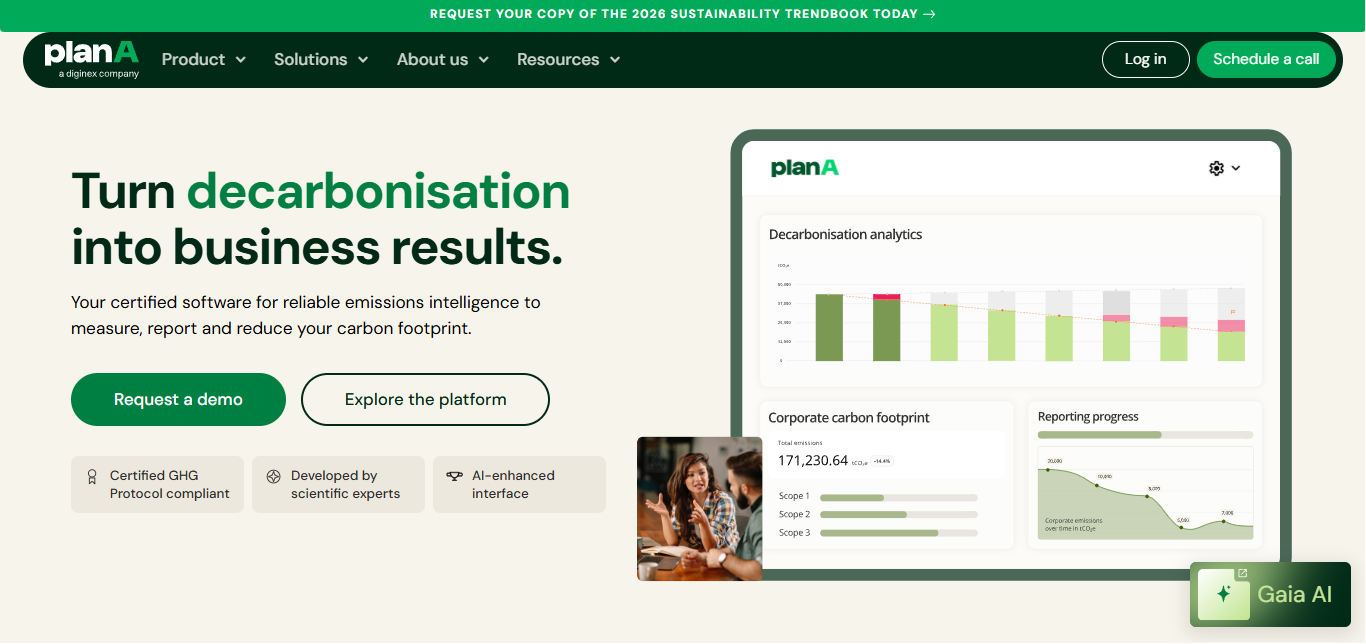Open the Product menu

(204, 59)
